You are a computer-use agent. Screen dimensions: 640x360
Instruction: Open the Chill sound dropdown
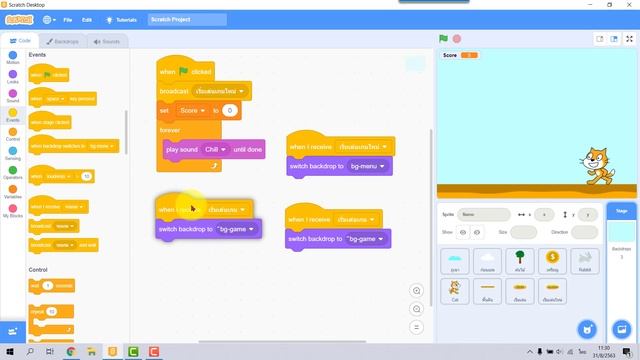[x=215, y=149]
